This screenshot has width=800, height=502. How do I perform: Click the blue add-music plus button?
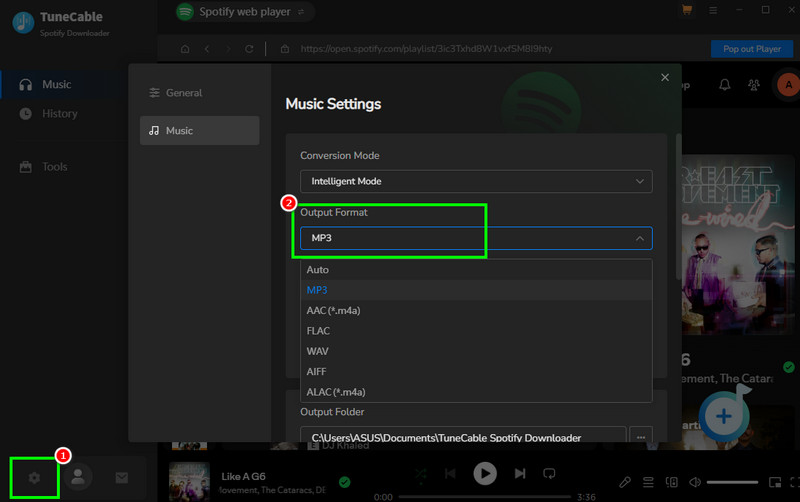click(723, 416)
